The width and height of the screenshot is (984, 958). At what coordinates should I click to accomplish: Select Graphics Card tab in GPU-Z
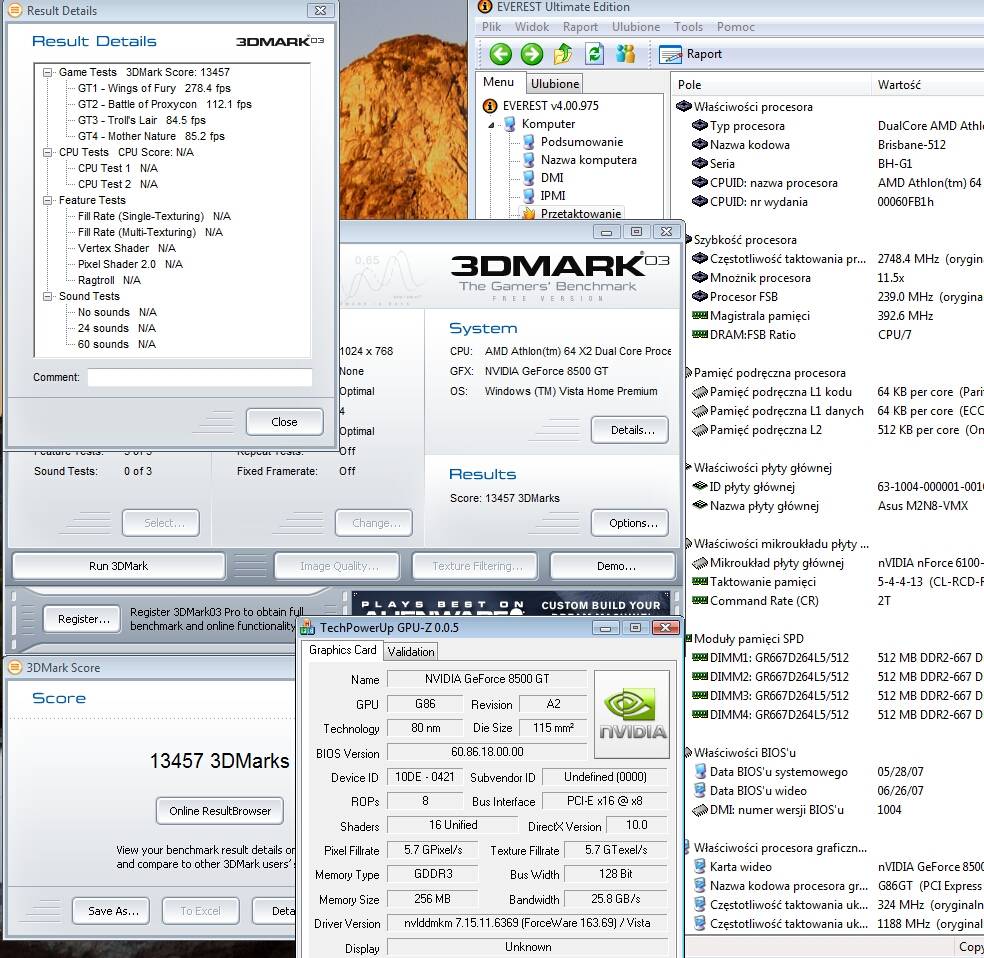pos(342,650)
